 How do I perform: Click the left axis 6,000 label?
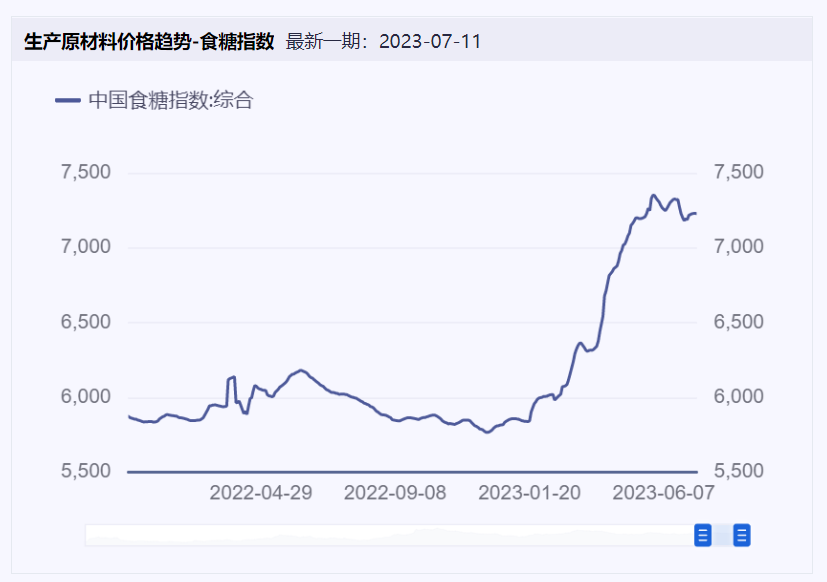click(x=86, y=397)
